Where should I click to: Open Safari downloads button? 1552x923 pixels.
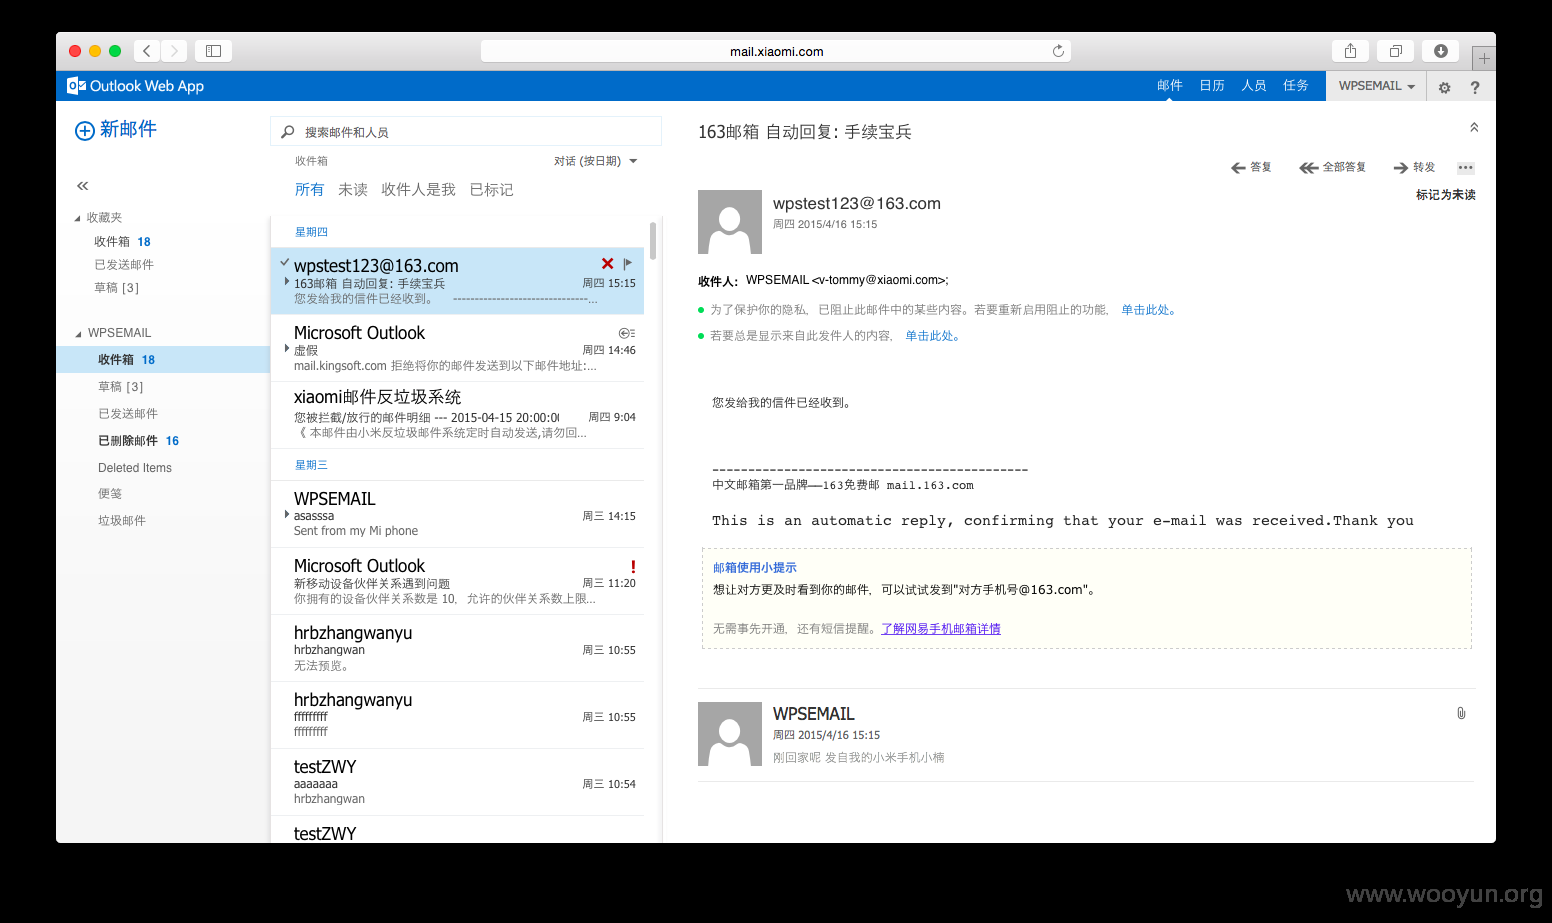(x=1440, y=51)
